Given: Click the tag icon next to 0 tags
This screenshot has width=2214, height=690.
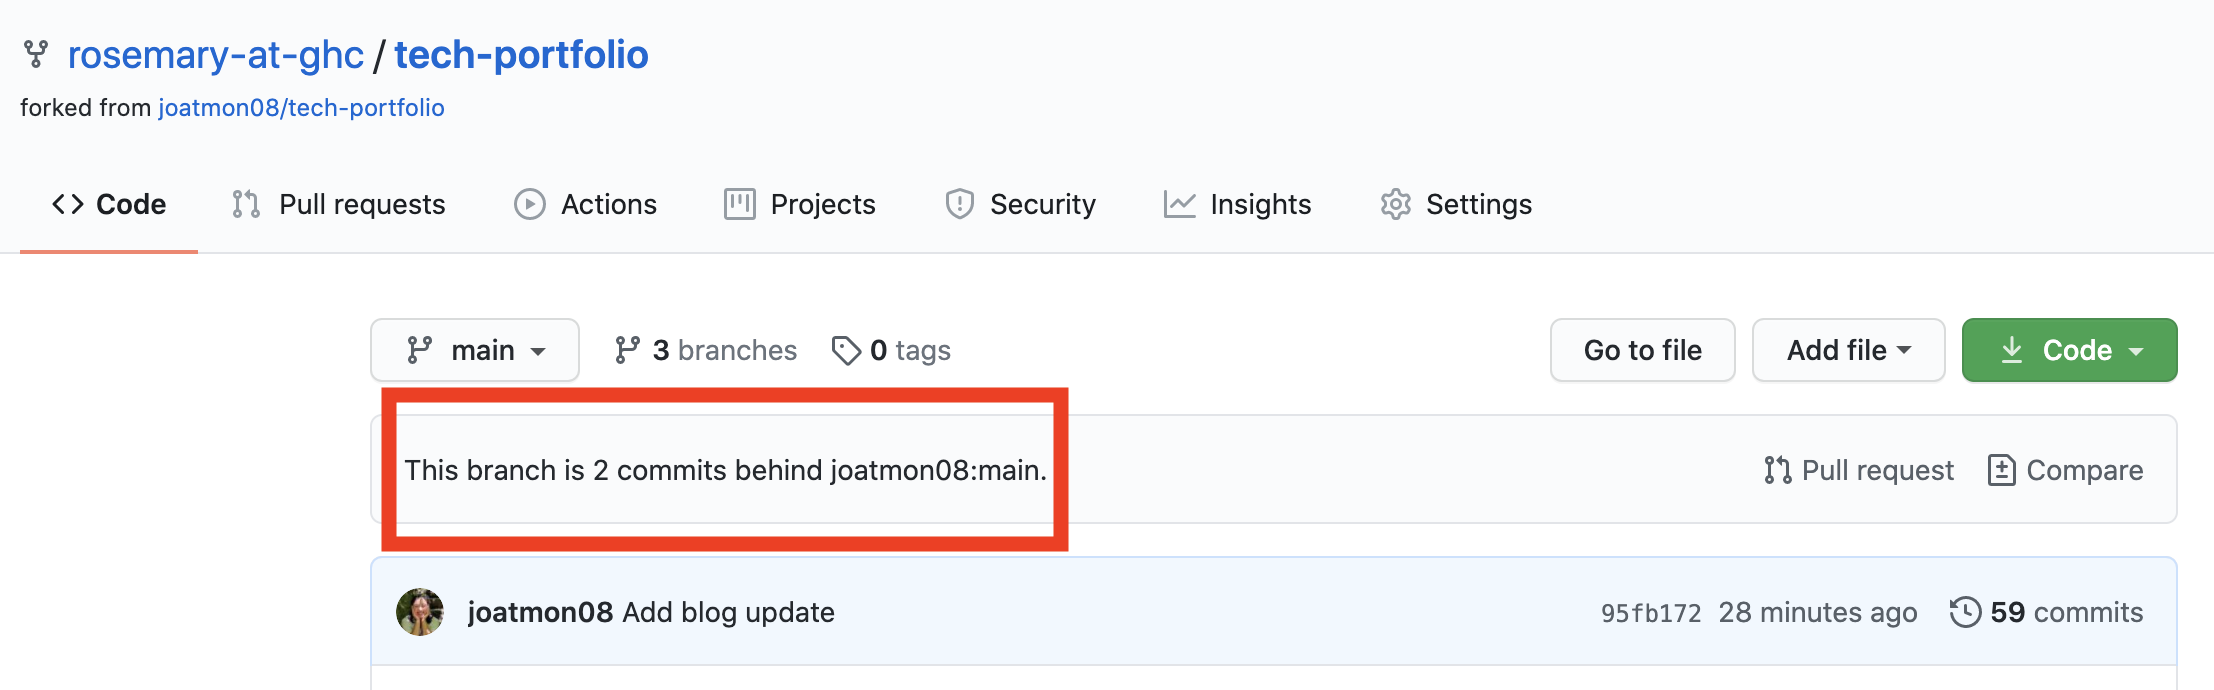Looking at the screenshot, I should [846, 350].
